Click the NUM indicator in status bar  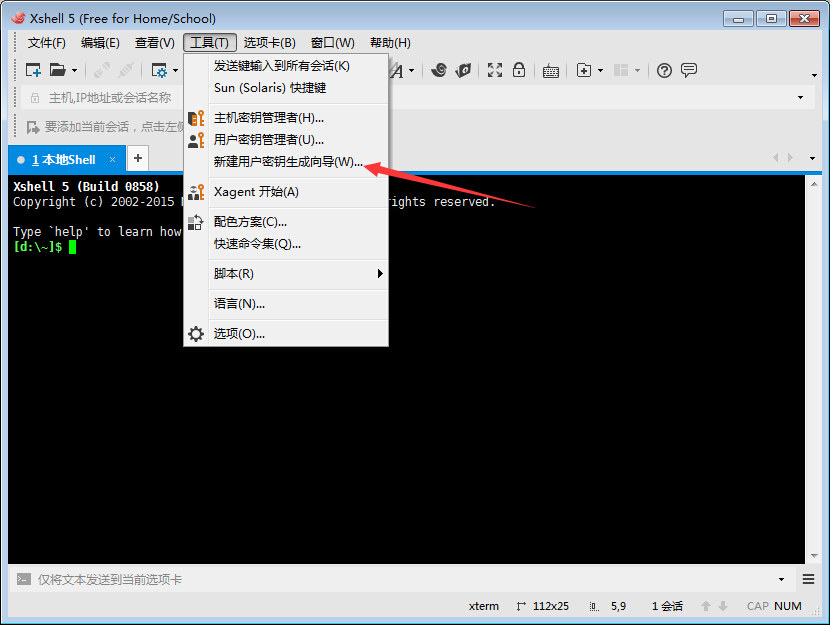788,606
